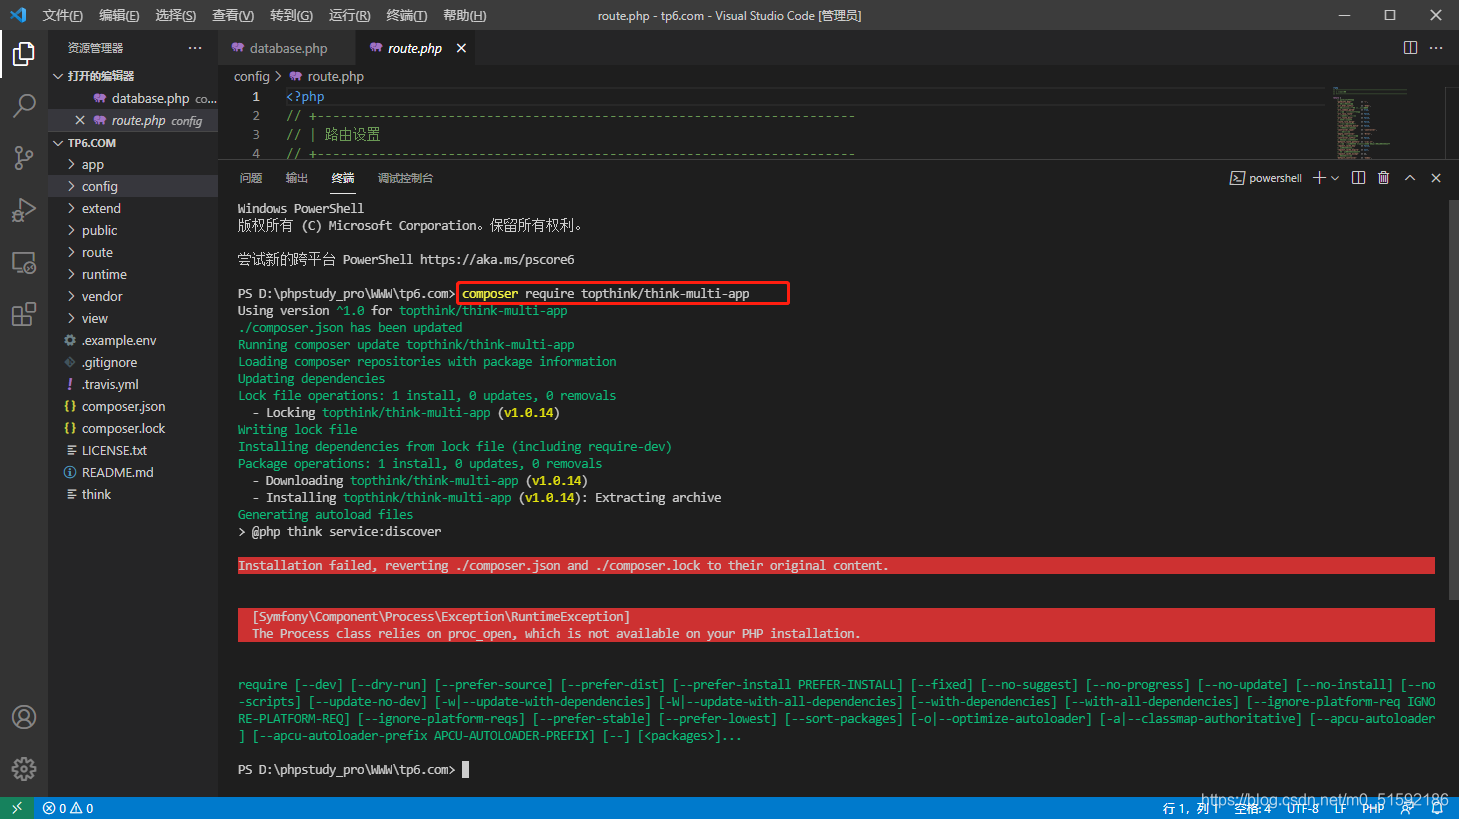Collapse the TP6.COM folder section
The height and width of the screenshot is (819, 1459).
133,143
